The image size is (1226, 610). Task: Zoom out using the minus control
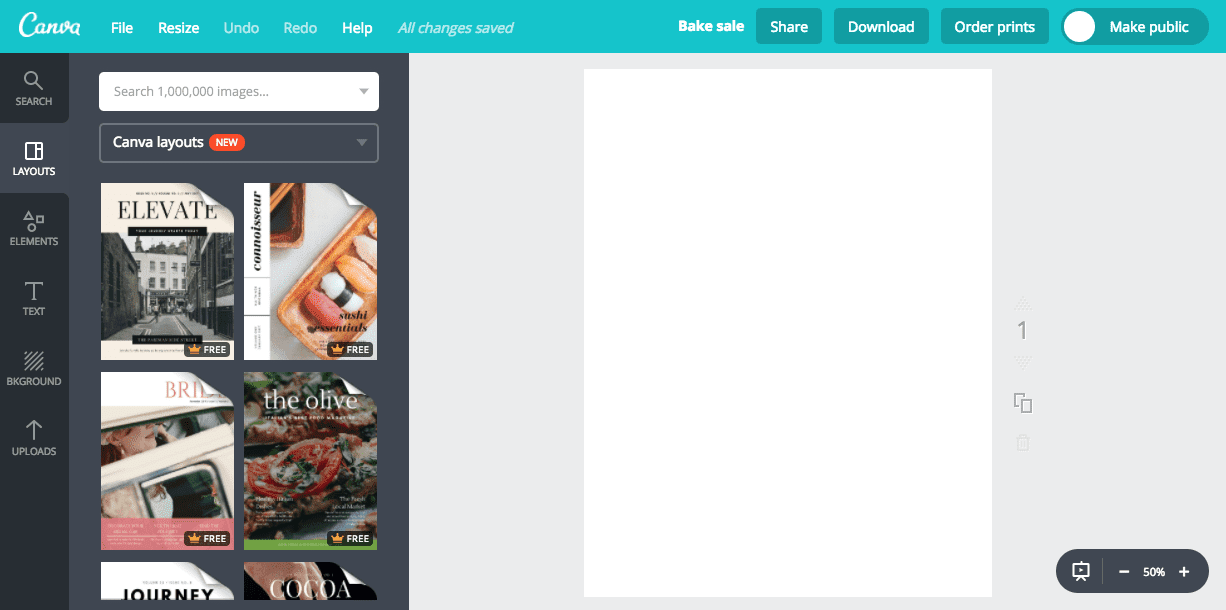(1122, 571)
